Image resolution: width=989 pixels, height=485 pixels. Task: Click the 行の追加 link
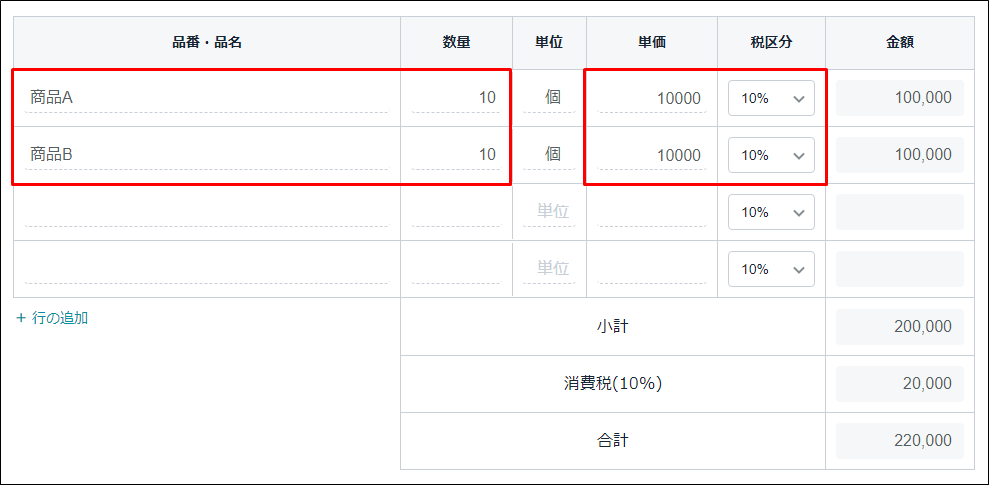[52, 318]
